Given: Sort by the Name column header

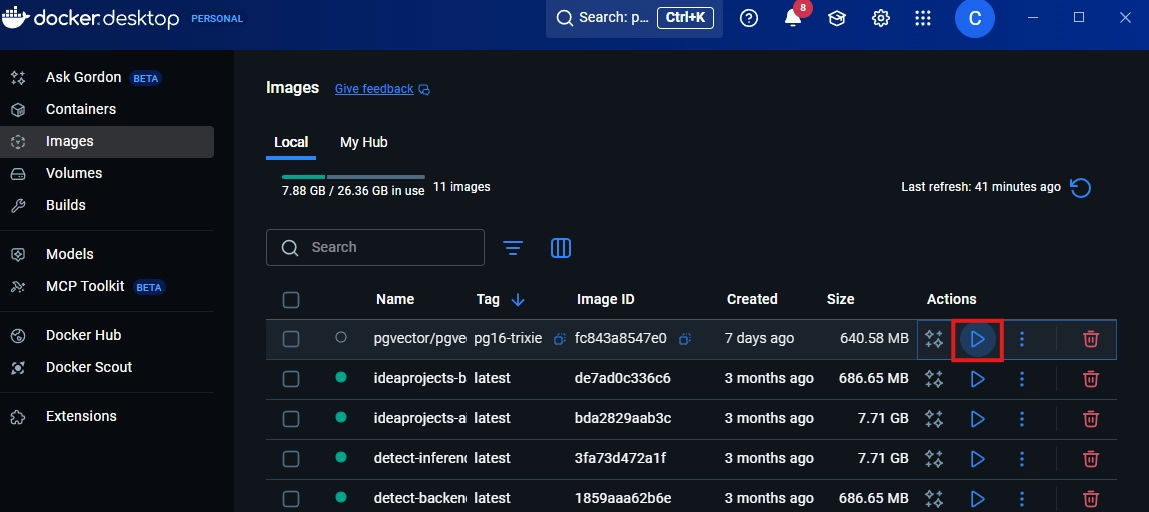Looking at the screenshot, I should pyautogui.click(x=395, y=300).
